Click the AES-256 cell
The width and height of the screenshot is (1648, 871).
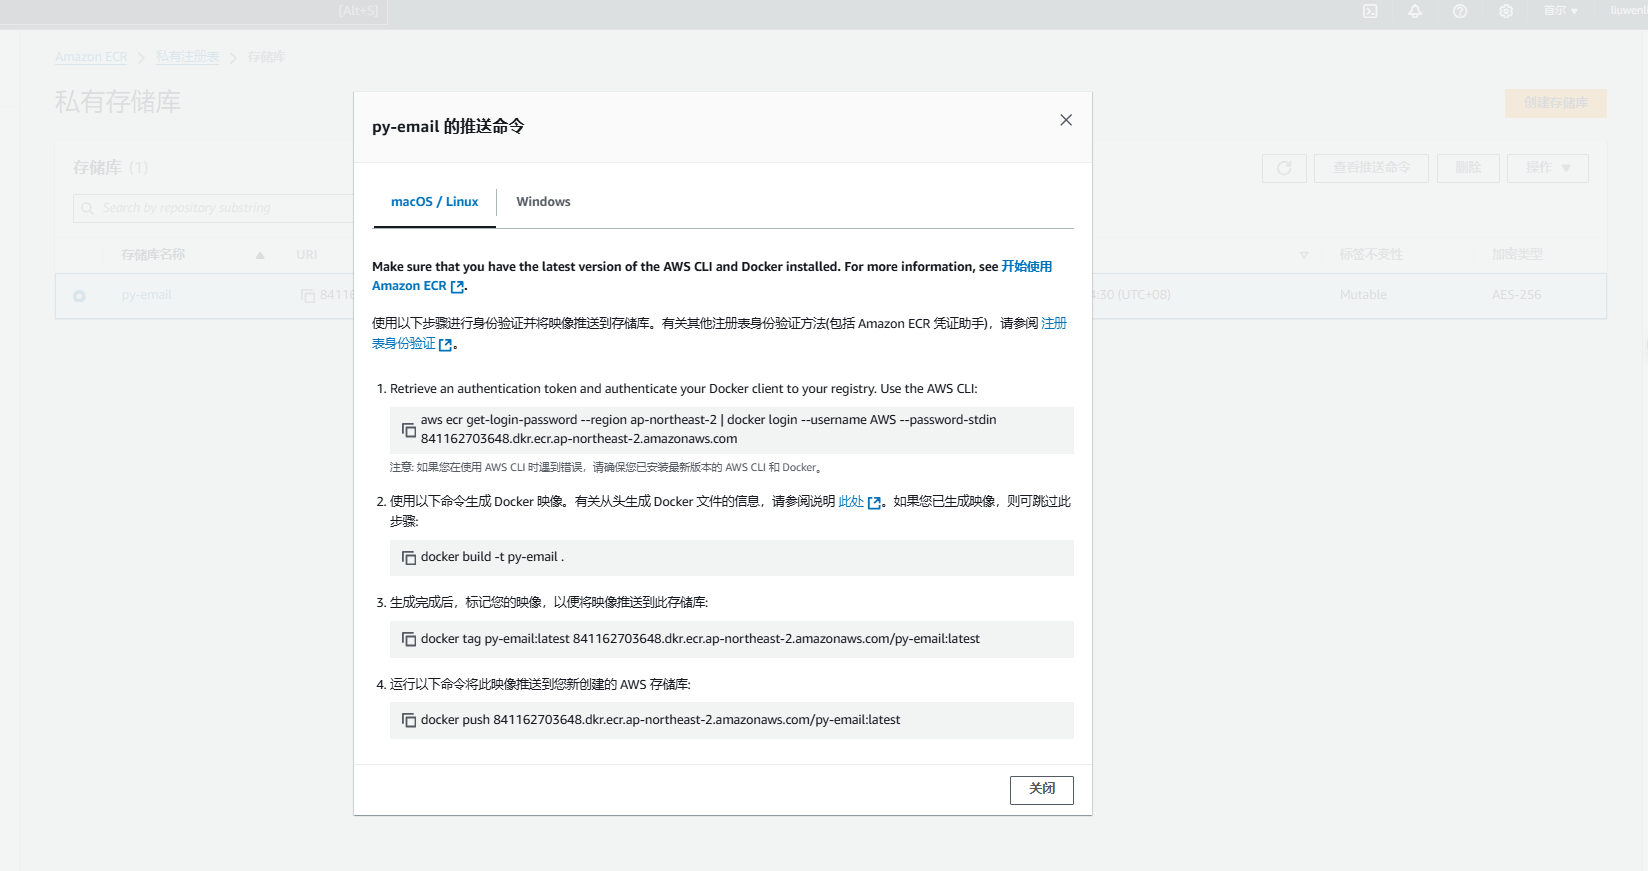pyautogui.click(x=1516, y=295)
